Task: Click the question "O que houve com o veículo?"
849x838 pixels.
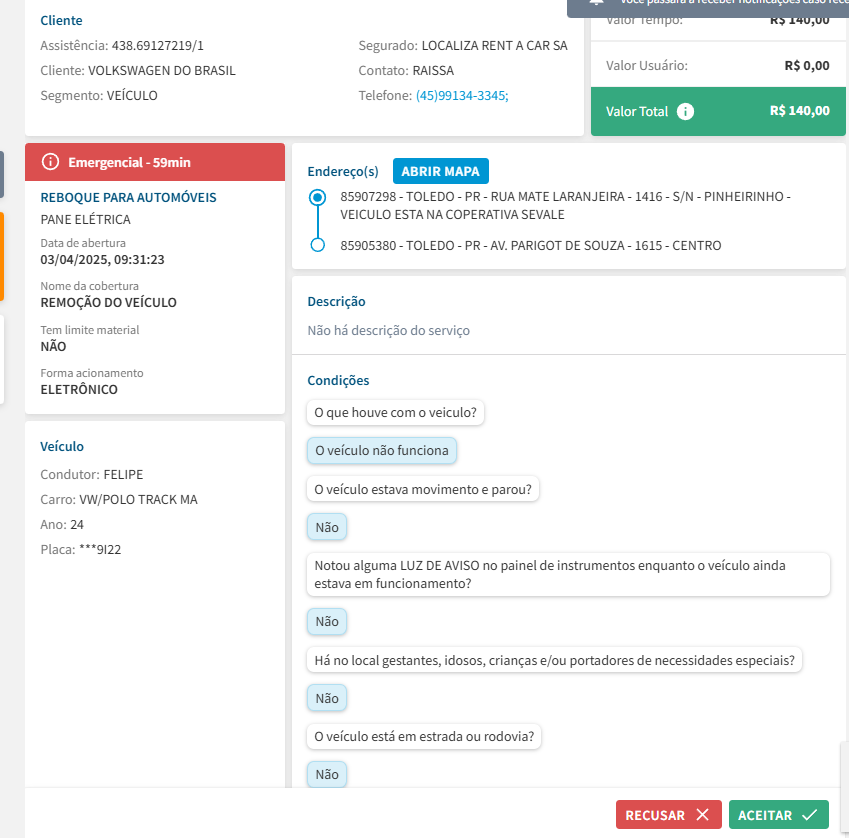Action: [395, 412]
